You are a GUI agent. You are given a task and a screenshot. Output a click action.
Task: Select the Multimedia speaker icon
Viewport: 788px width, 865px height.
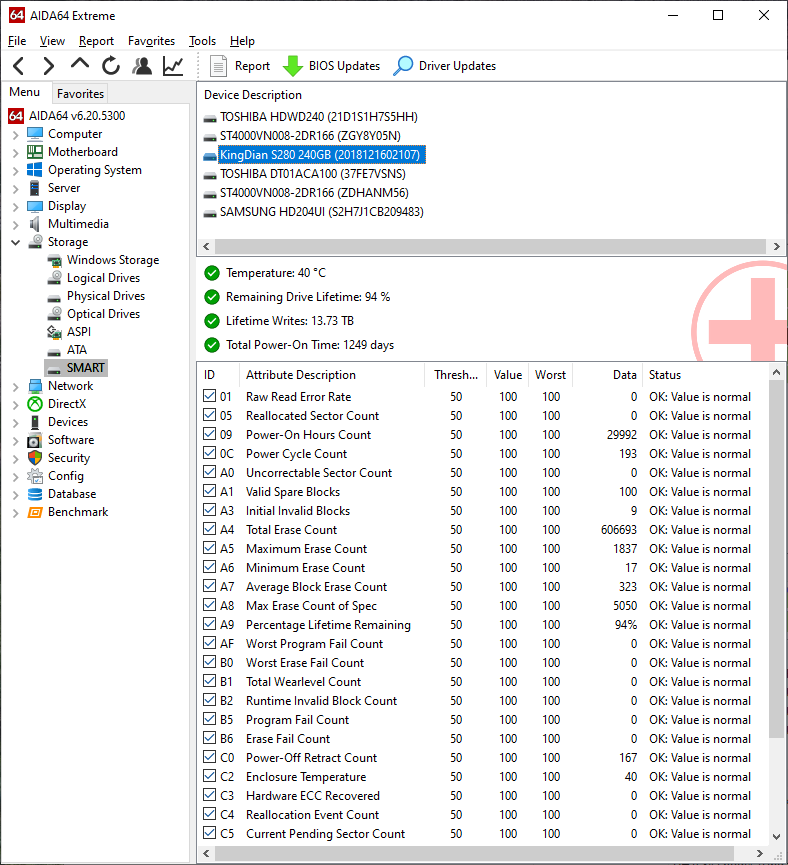(x=35, y=224)
